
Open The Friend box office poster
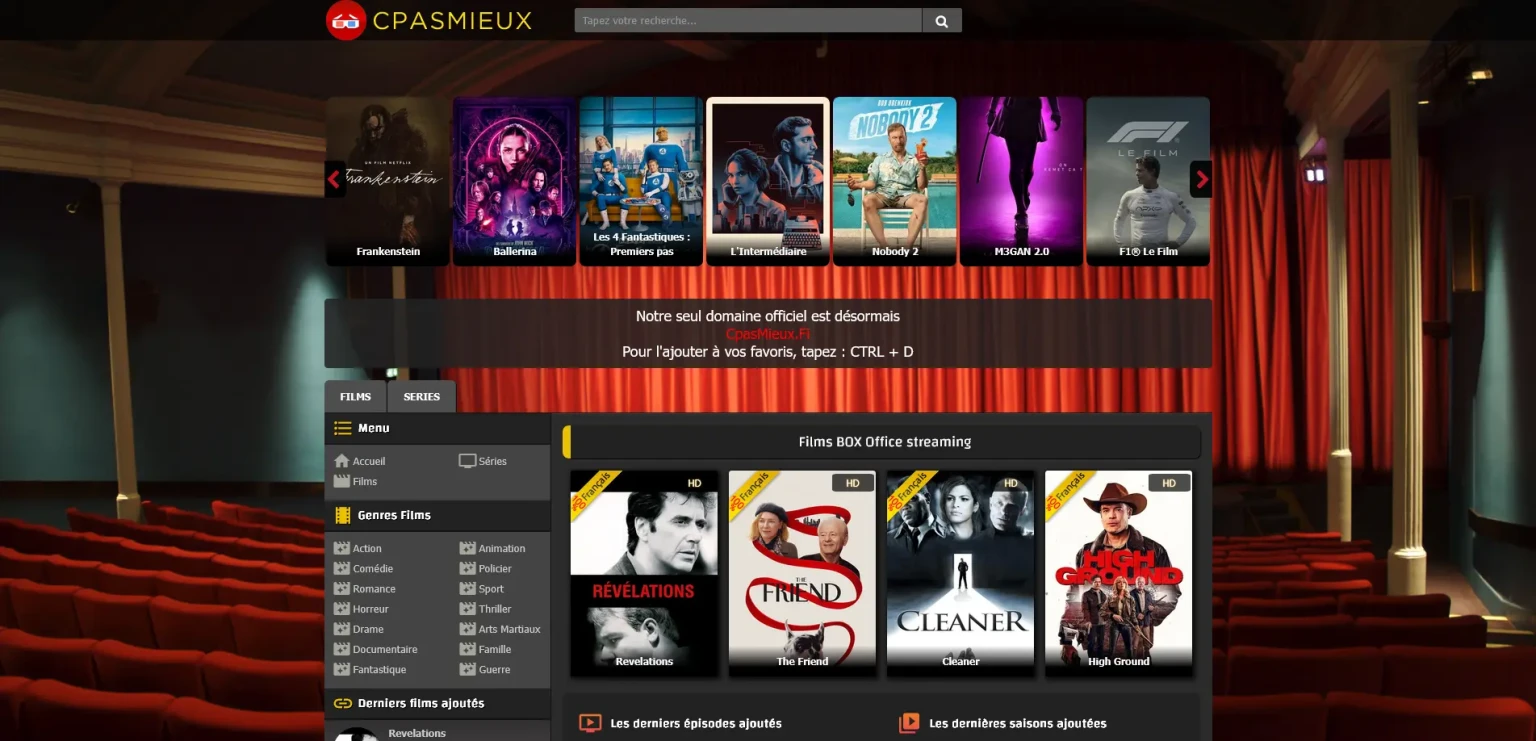[x=802, y=572]
